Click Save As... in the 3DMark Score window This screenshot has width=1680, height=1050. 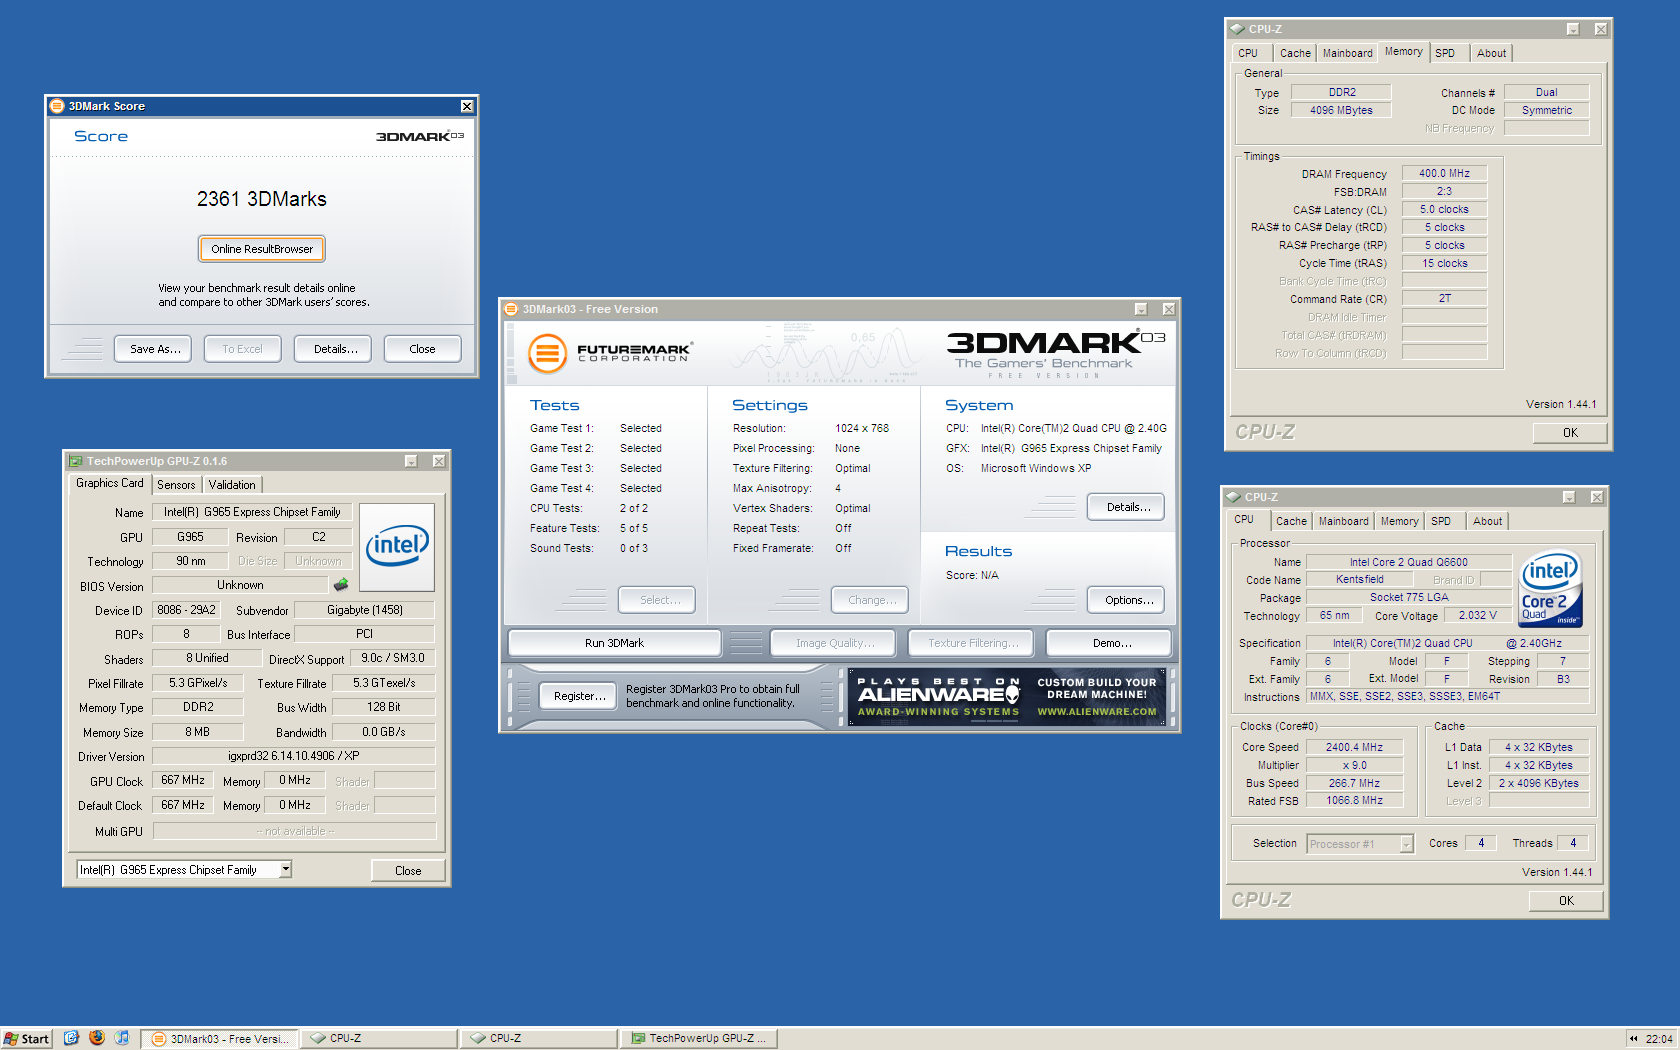[x=153, y=349]
